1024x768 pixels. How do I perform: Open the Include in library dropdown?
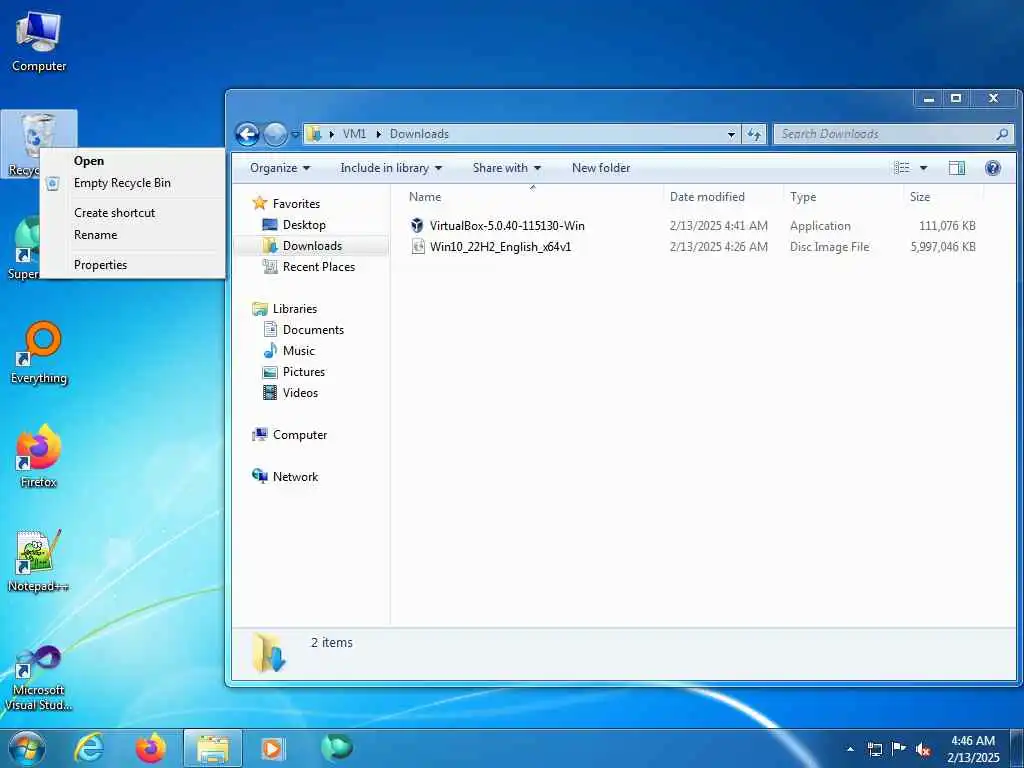pos(391,168)
